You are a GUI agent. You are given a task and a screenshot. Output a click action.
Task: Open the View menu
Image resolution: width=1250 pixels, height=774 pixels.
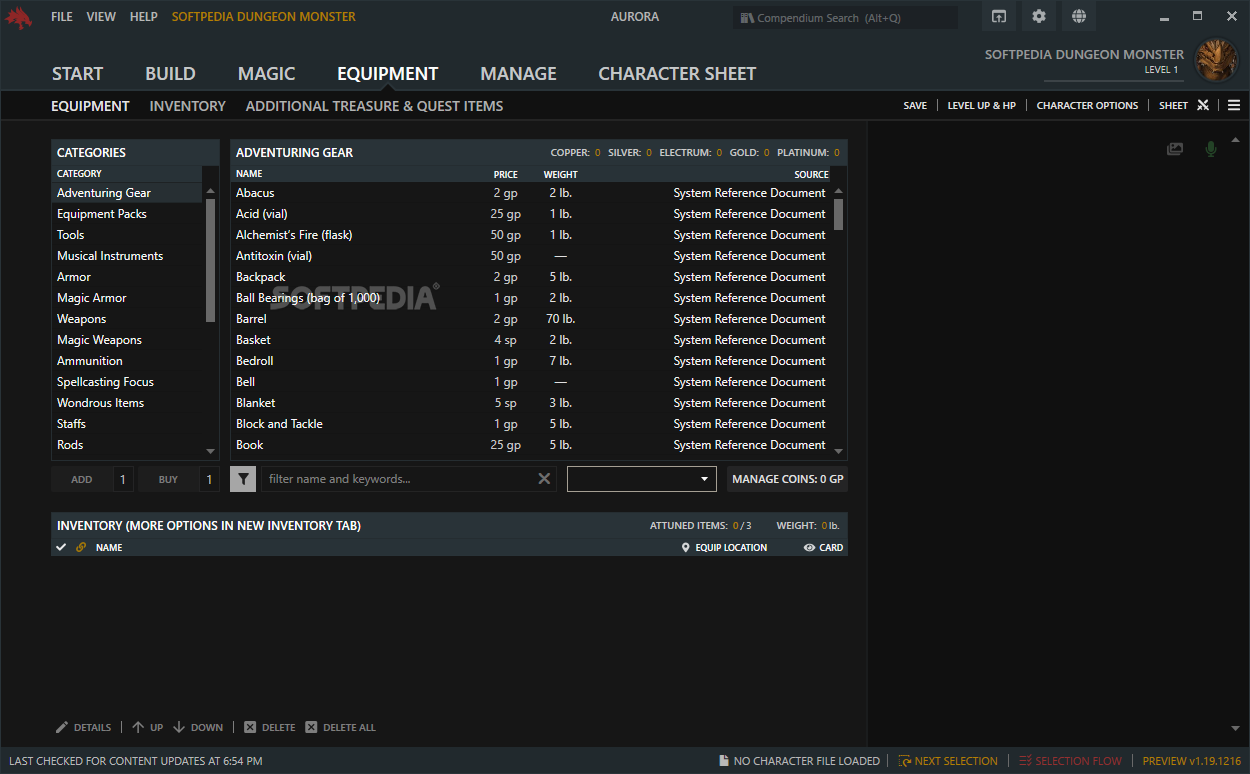click(101, 17)
